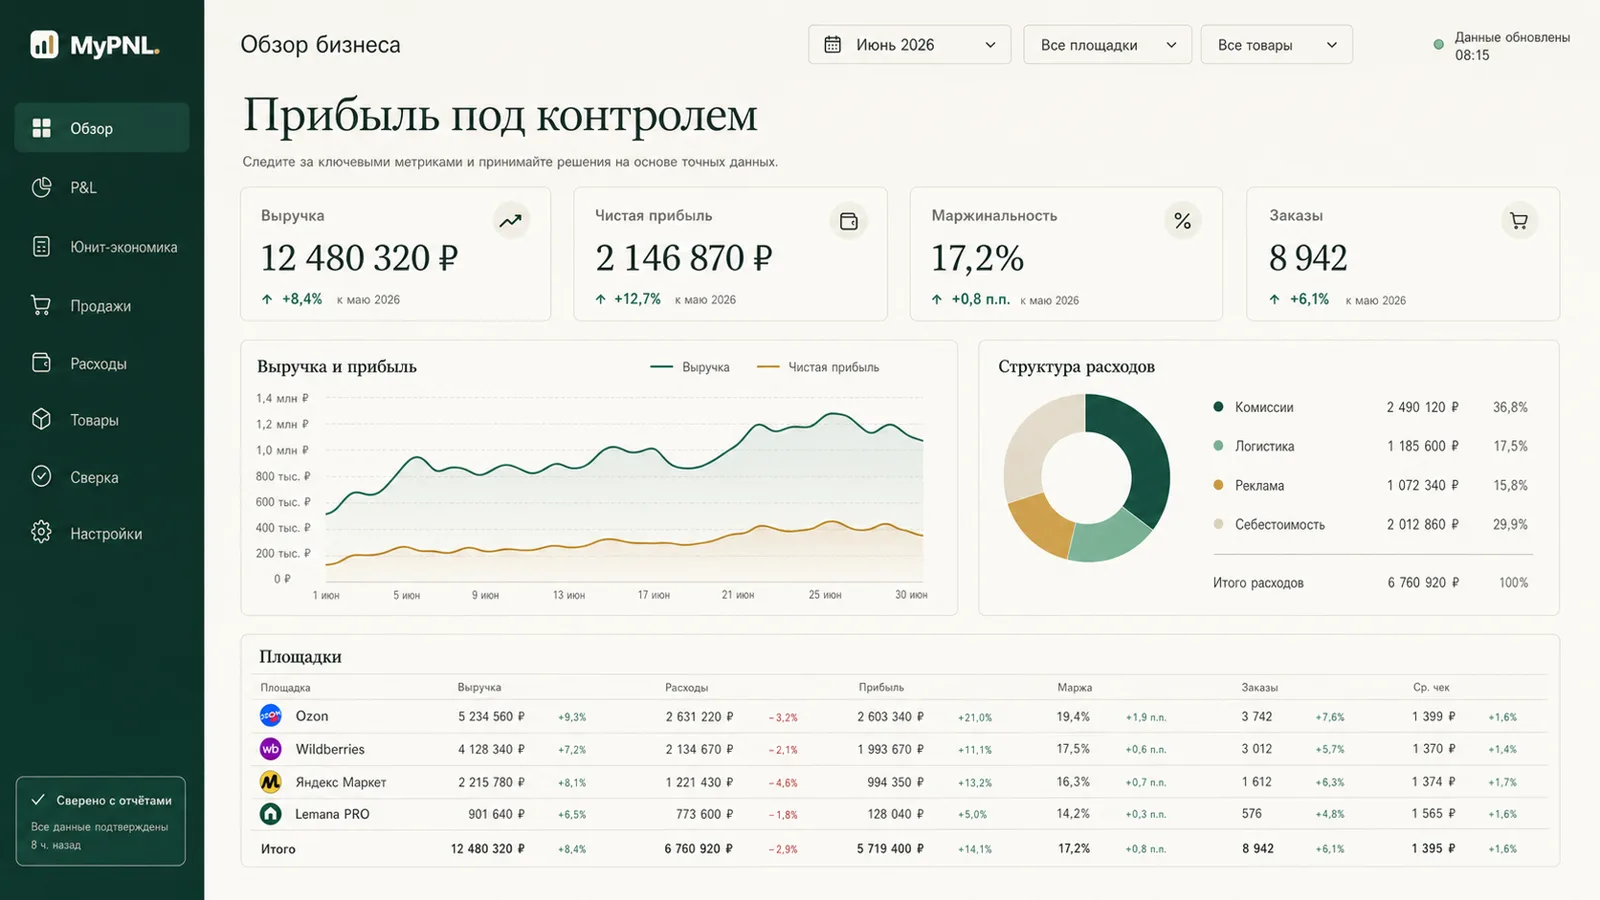Screen dimensions: 1600x900
Task: Open the Обзор section in sidebar
Action: point(102,128)
